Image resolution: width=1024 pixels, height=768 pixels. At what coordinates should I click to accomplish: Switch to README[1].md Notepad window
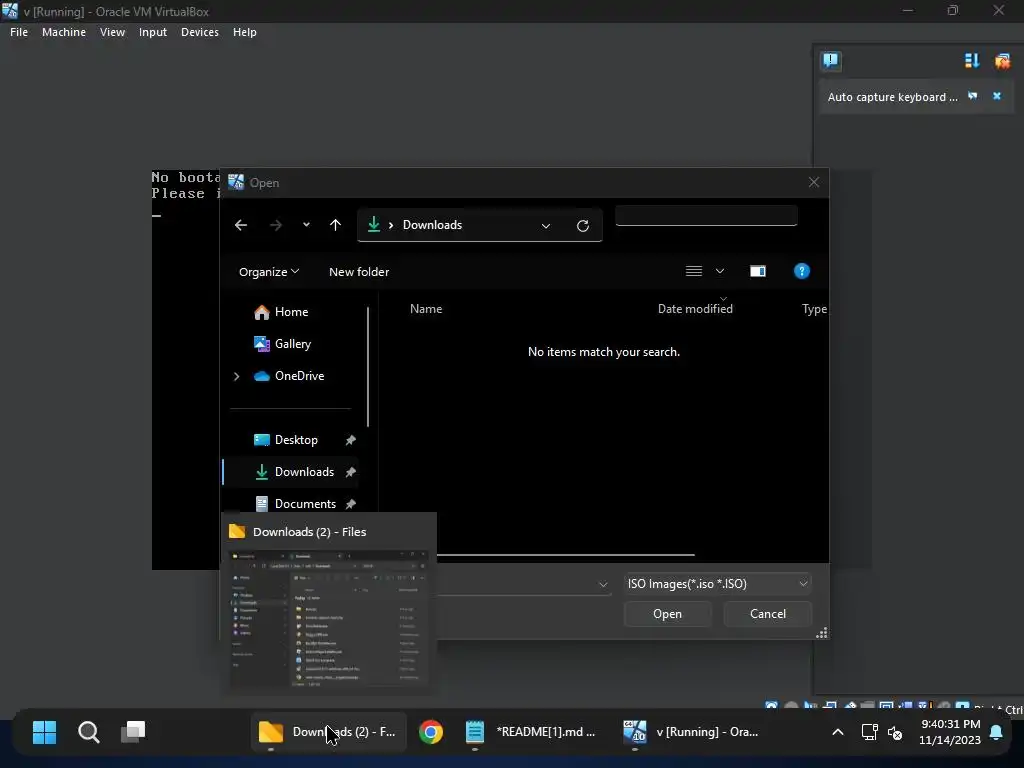point(531,732)
